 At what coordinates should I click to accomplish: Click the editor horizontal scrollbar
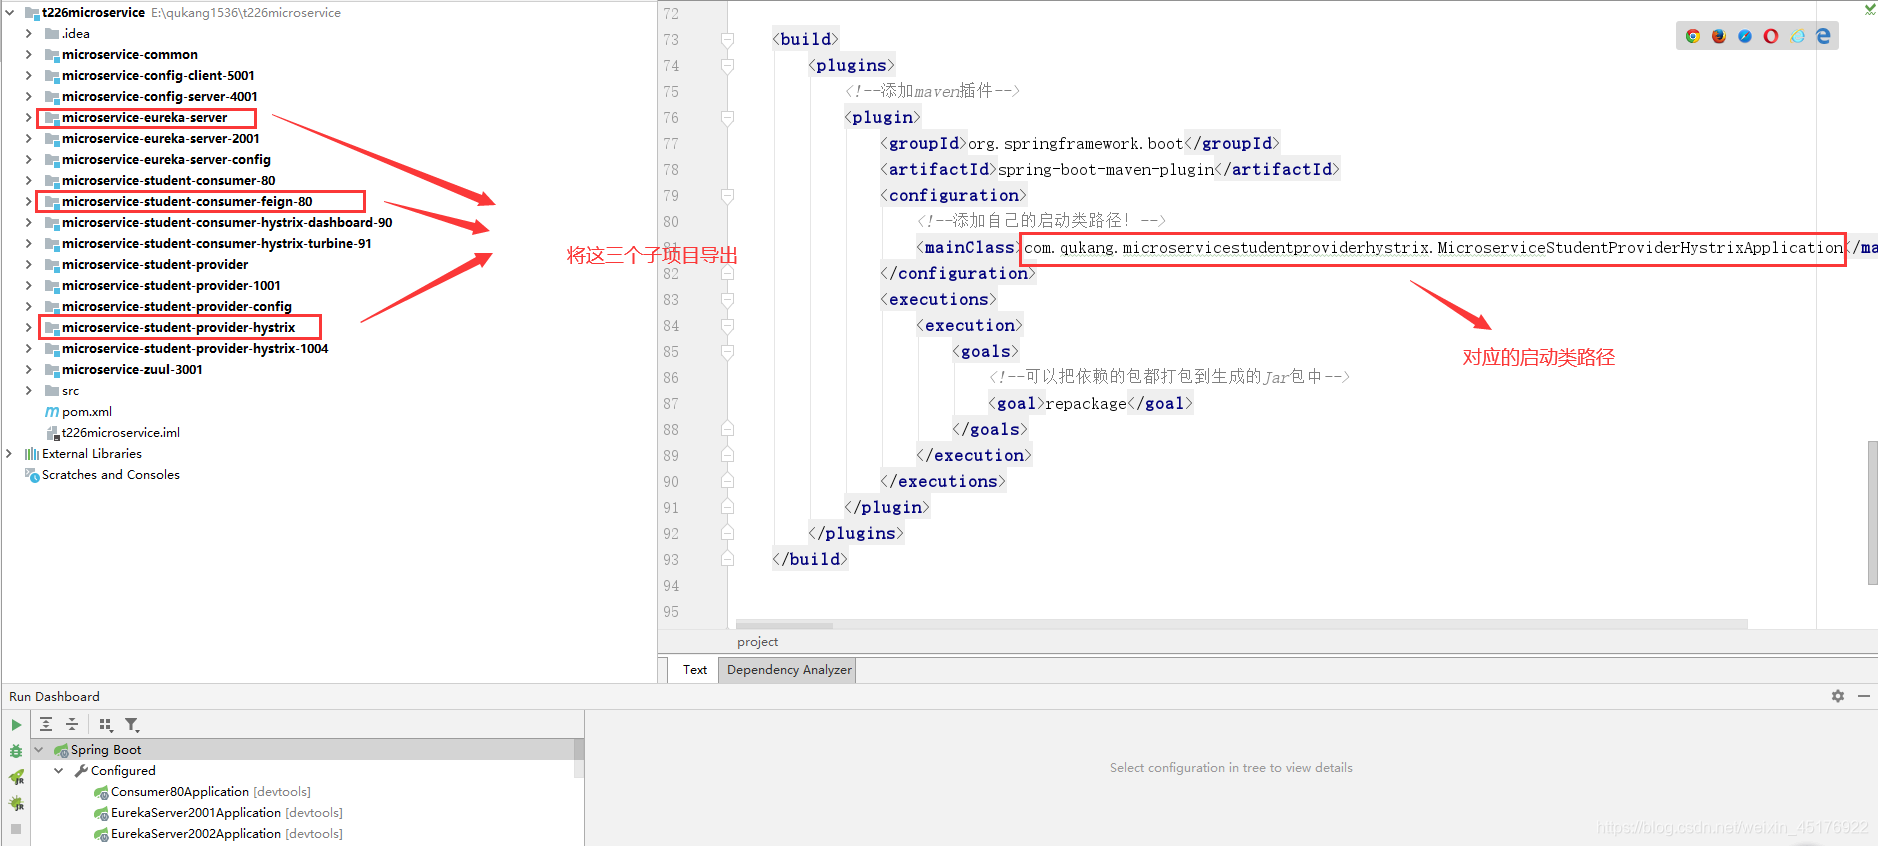785,625
